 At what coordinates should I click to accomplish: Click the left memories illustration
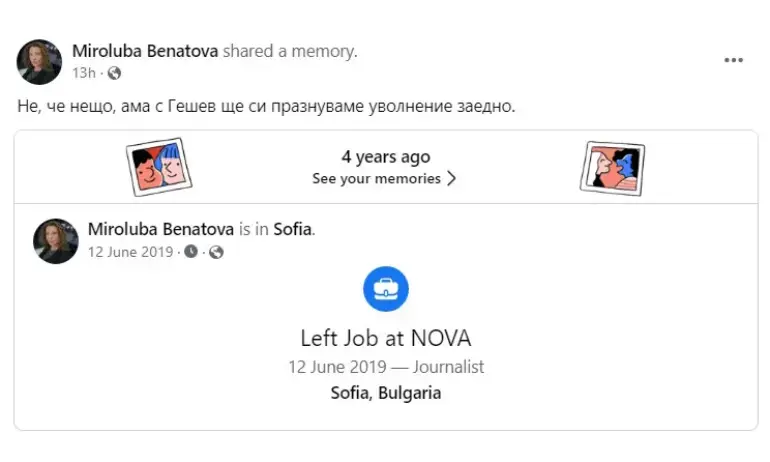coord(158,167)
